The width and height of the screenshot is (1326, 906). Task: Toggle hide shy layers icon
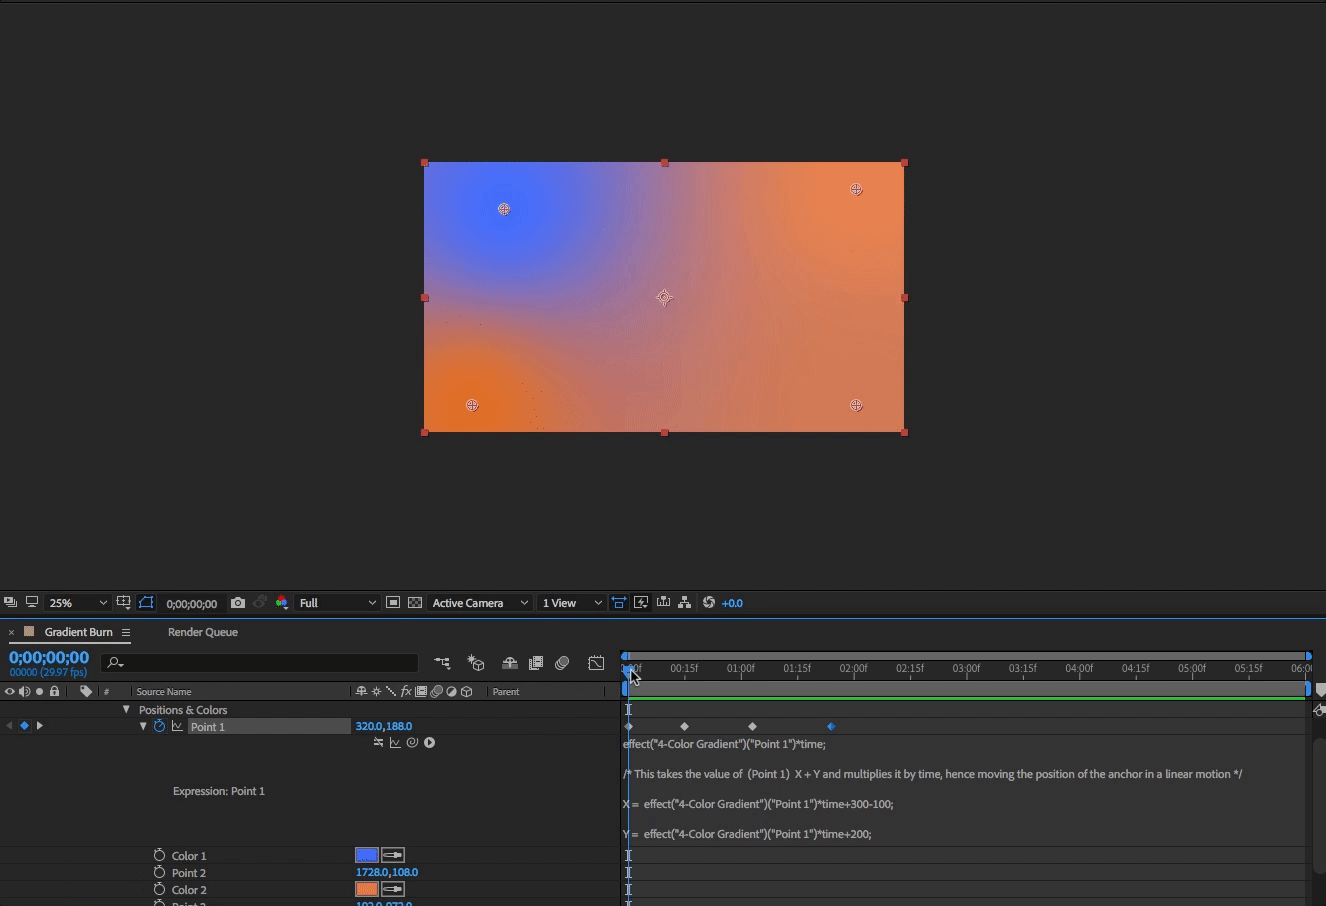point(509,662)
